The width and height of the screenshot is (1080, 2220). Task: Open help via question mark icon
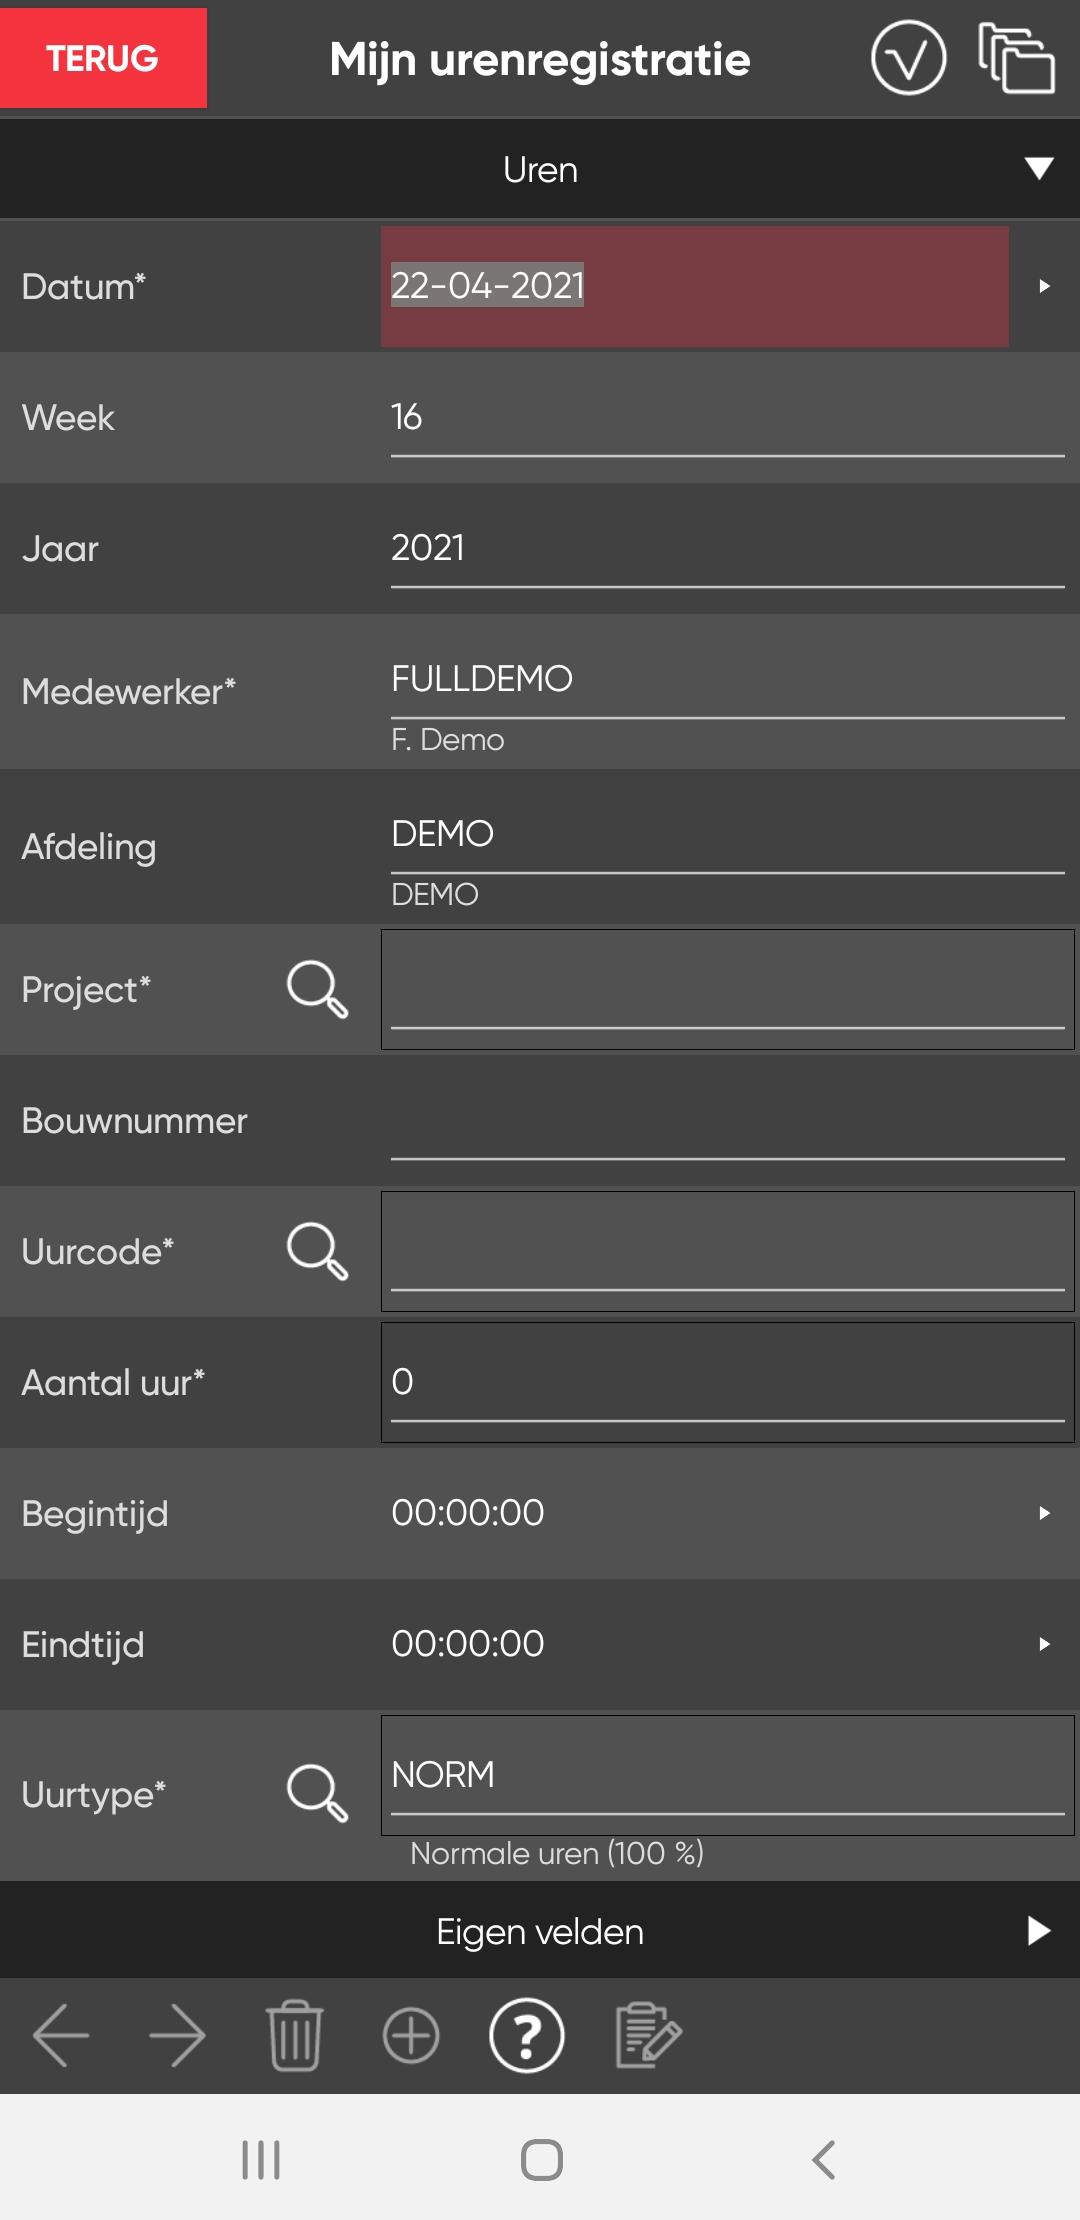click(x=527, y=2034)
